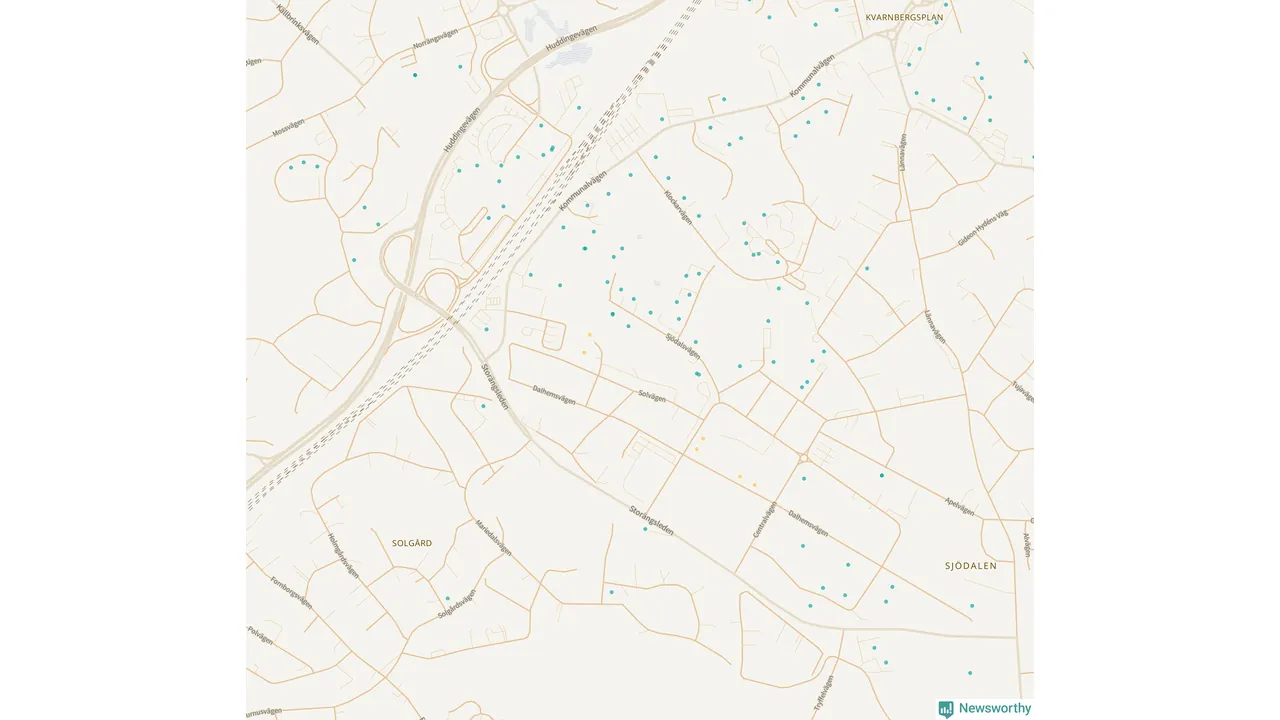Click the Centralvägen street label
1280x720 pixels.
click(764, 520)
